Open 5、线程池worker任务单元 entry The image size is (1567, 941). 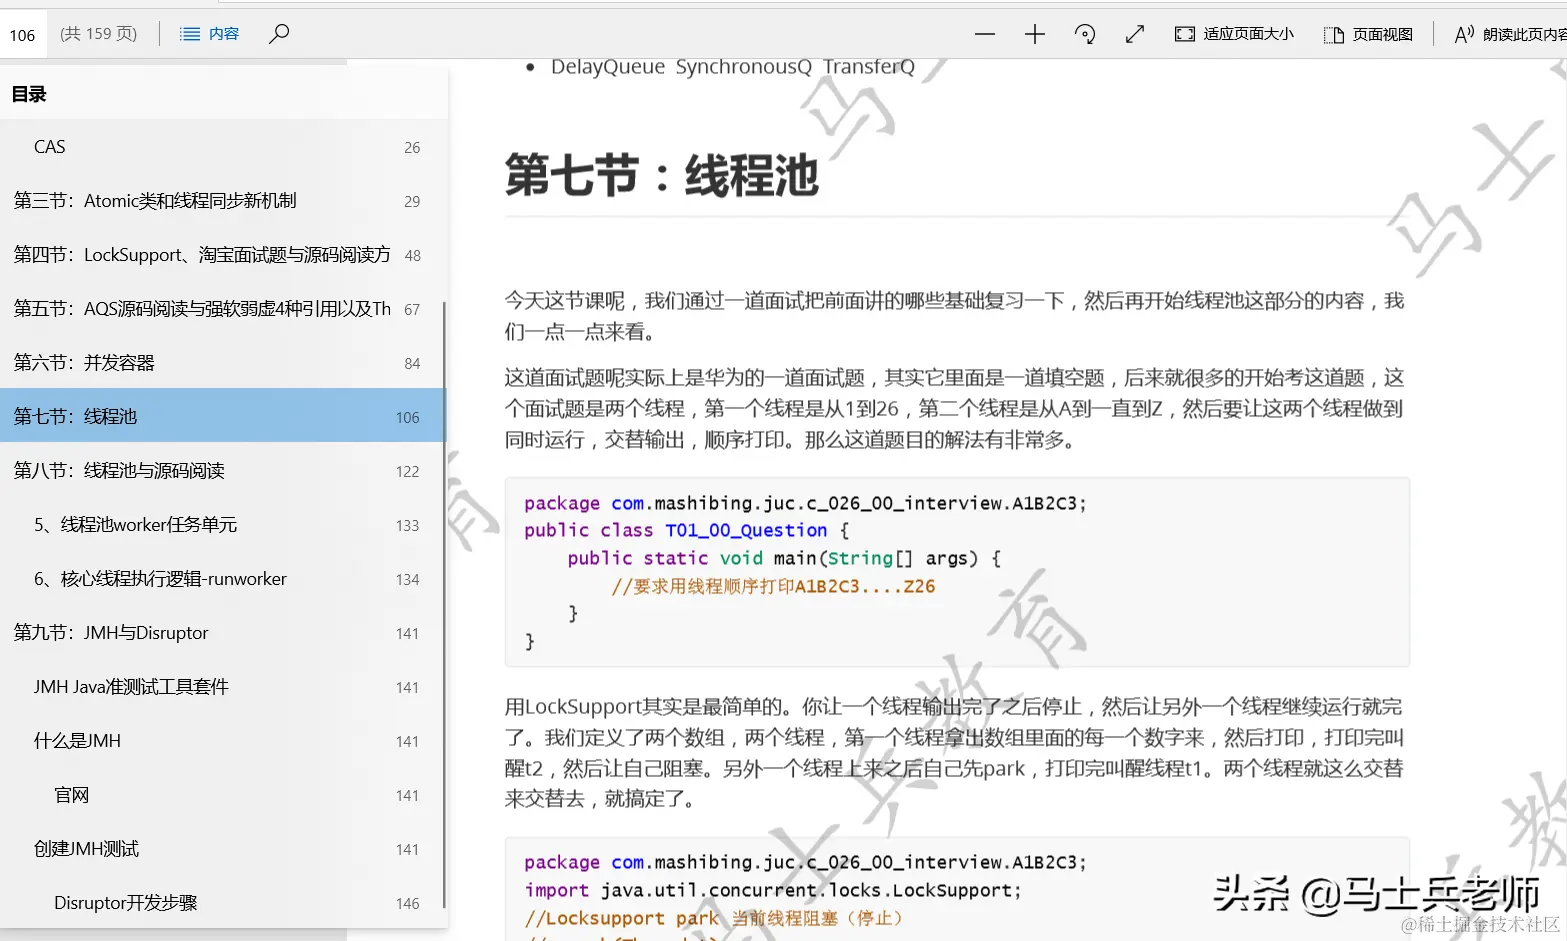pos(224,525)
